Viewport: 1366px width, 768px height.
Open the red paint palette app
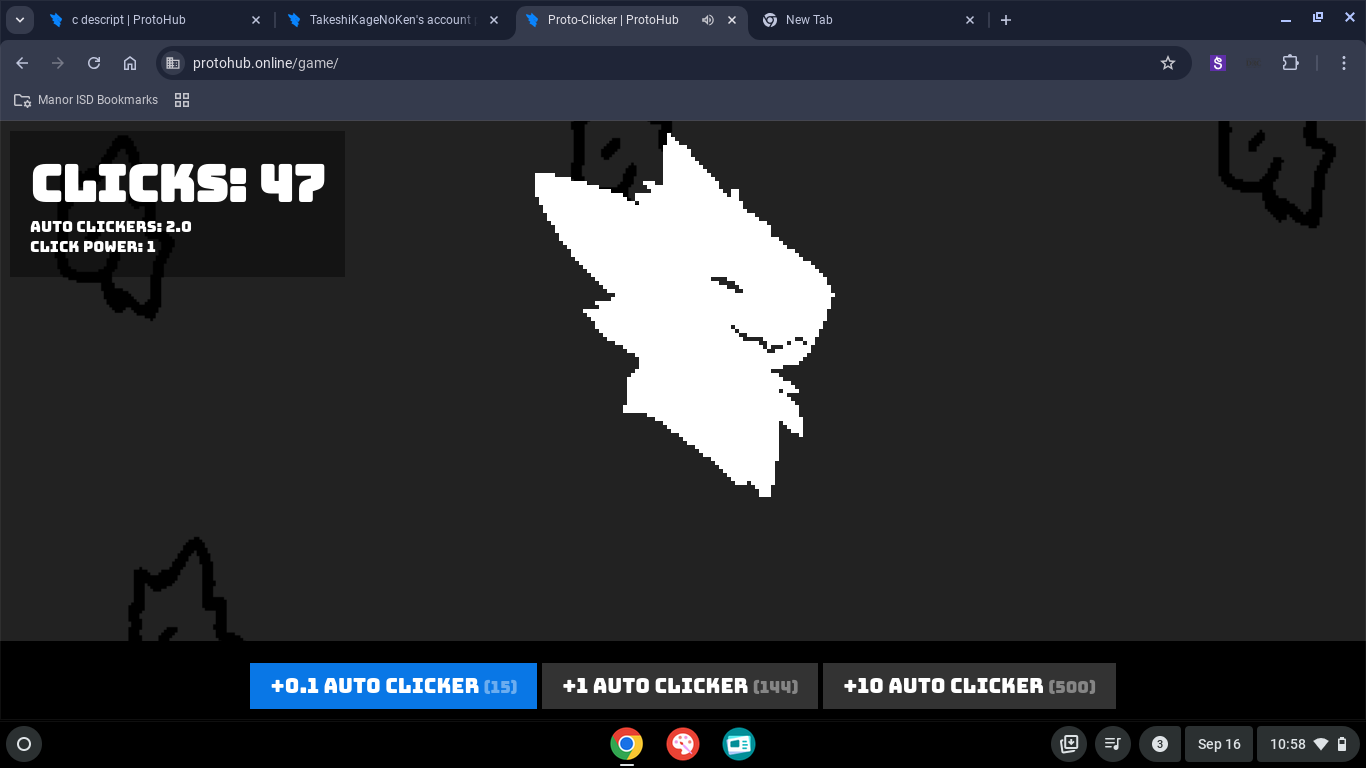[683, 744]
